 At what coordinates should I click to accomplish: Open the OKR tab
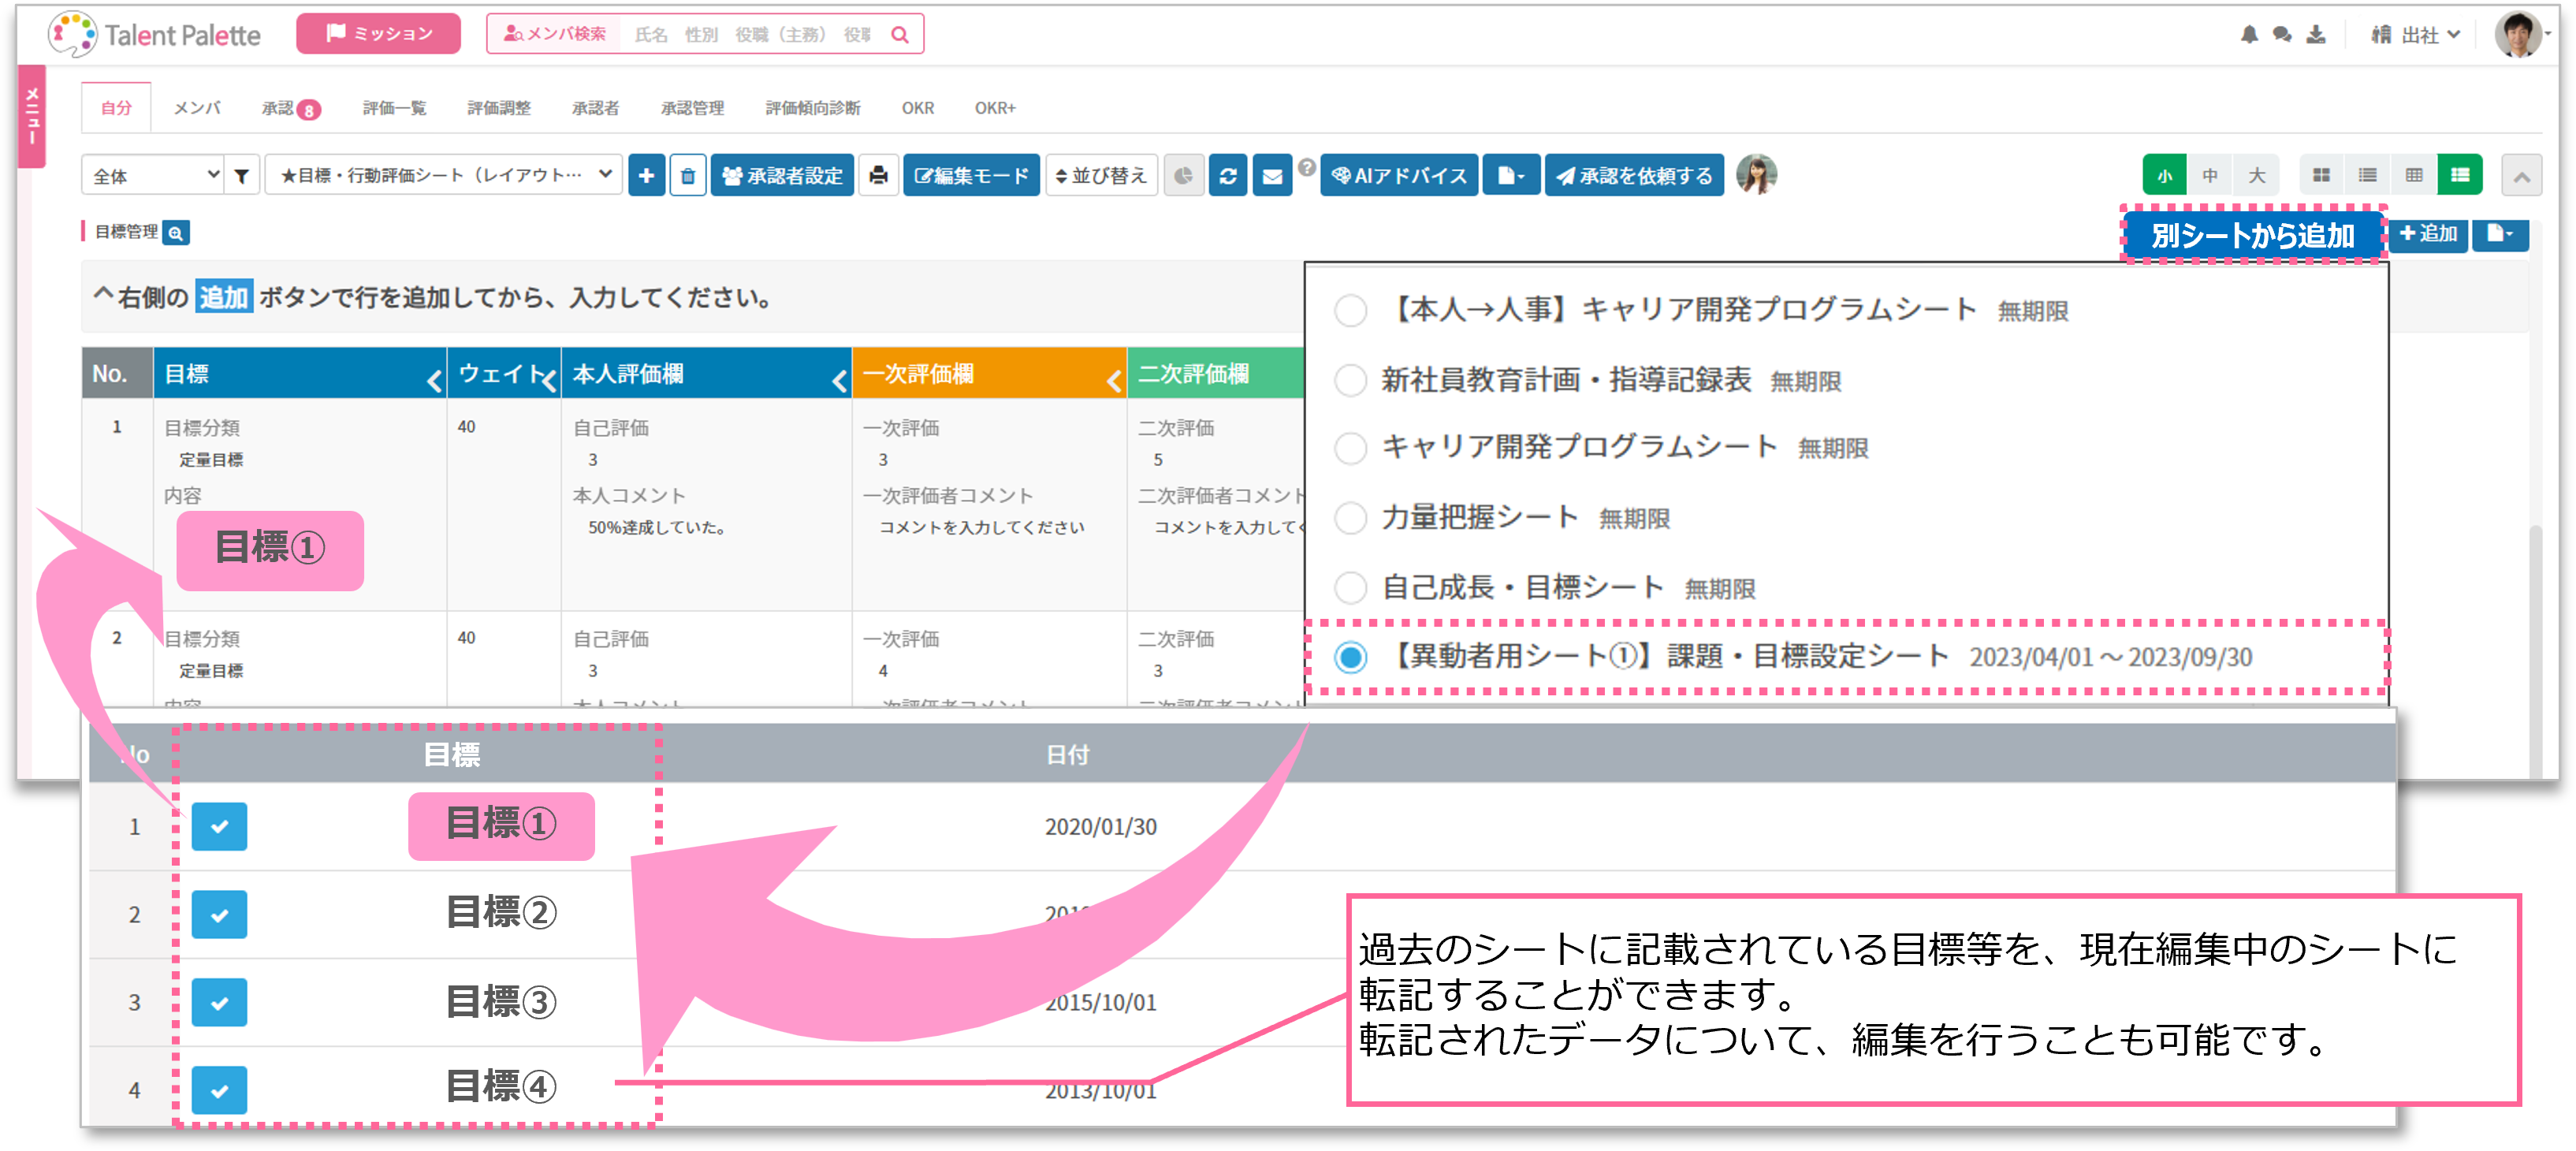[917, 108]
